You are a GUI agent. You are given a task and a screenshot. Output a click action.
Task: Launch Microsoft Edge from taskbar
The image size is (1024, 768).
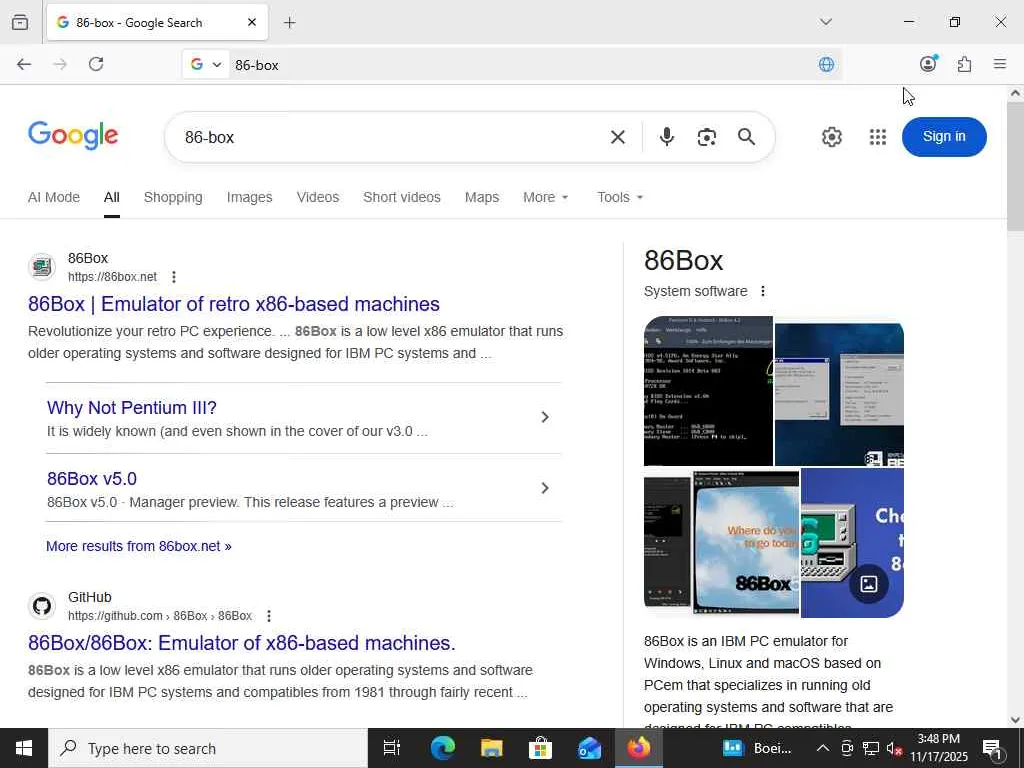click(442, 748)
